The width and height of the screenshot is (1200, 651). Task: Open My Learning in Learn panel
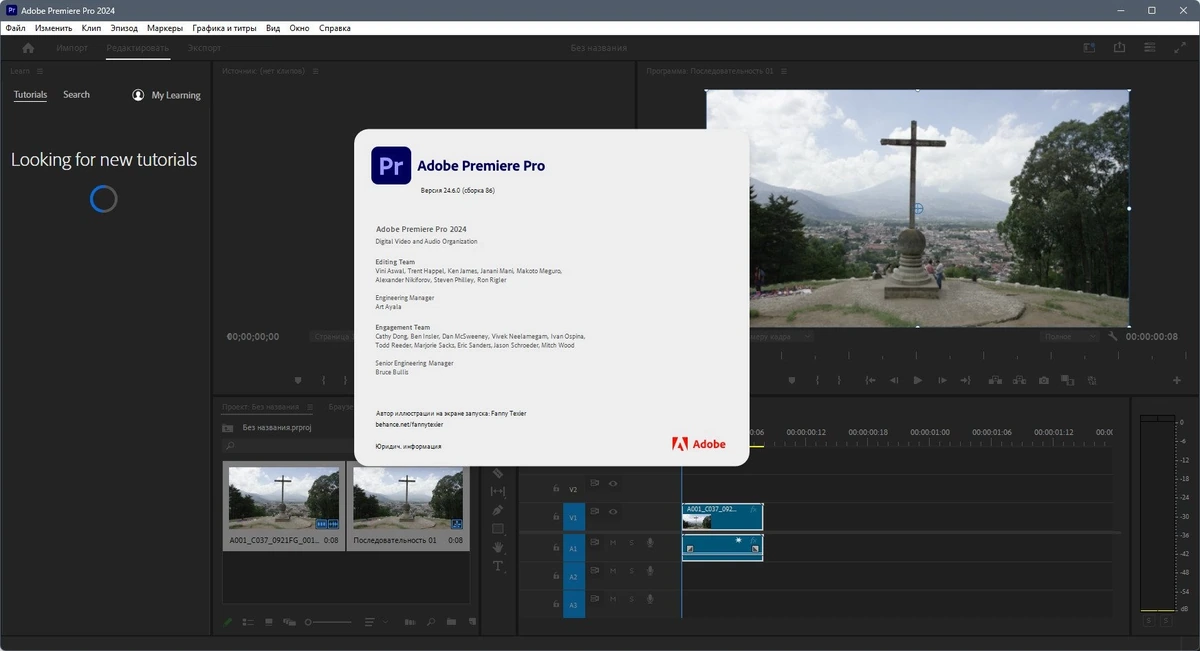point(166,95)
